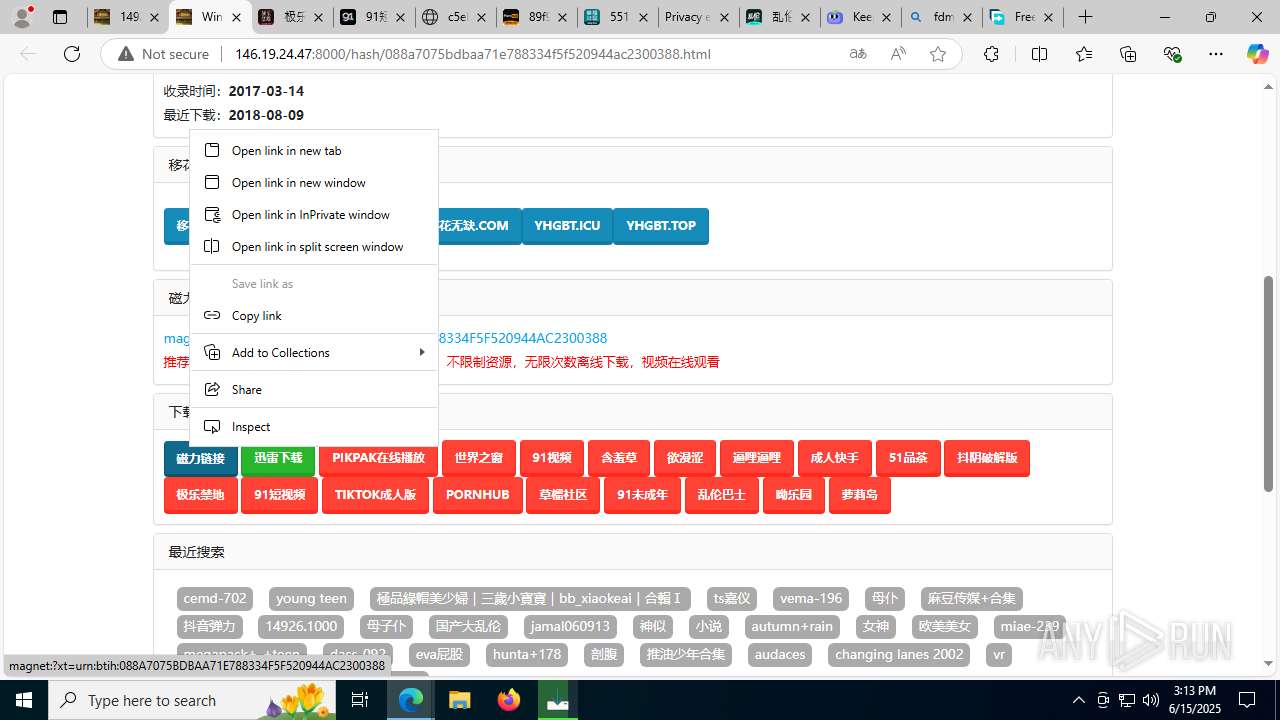
Task: Select Open link in InPrivate window
Action: point(314,214)
